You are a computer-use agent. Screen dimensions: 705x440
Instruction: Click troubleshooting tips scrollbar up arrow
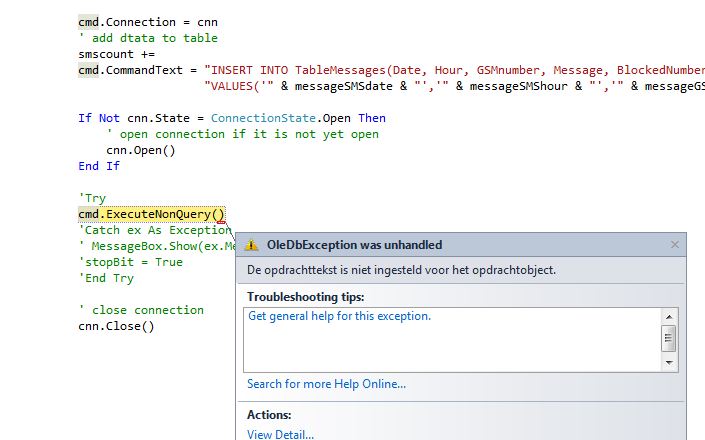(669, 316)
